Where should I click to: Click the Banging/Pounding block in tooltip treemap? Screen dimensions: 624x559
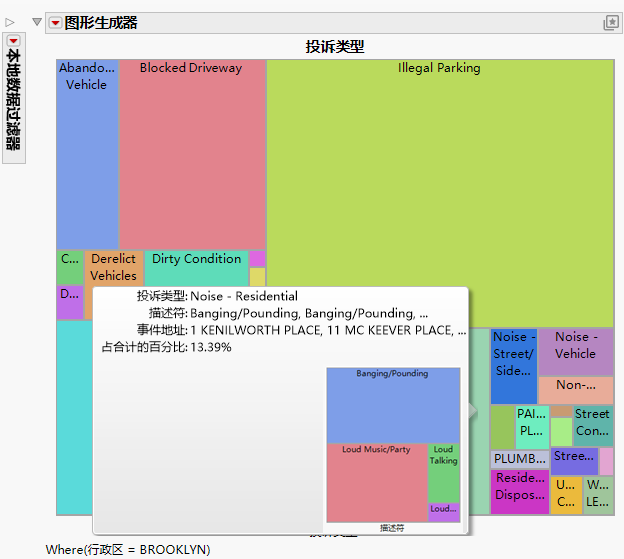(x=393, y=405)
